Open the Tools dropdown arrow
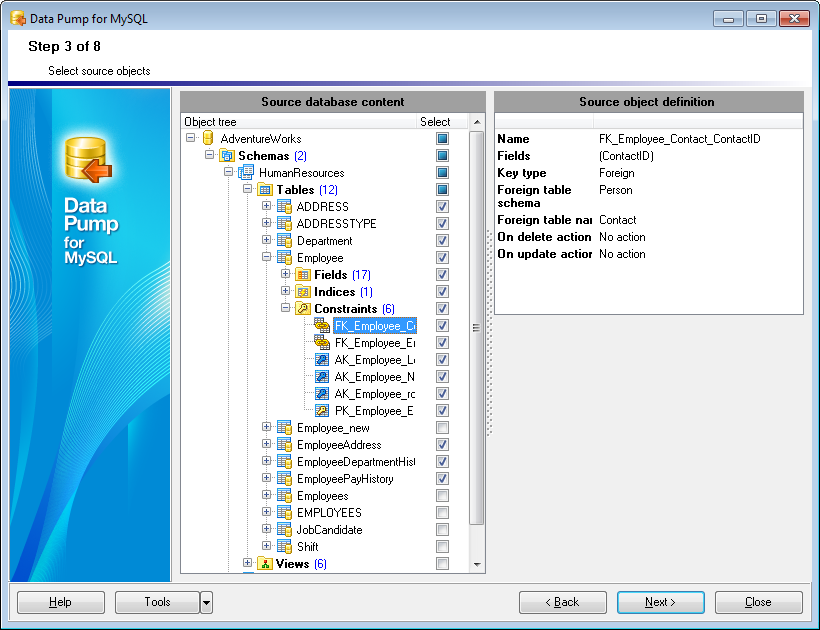This screenshot has height=630, width=820. point(206,602)
